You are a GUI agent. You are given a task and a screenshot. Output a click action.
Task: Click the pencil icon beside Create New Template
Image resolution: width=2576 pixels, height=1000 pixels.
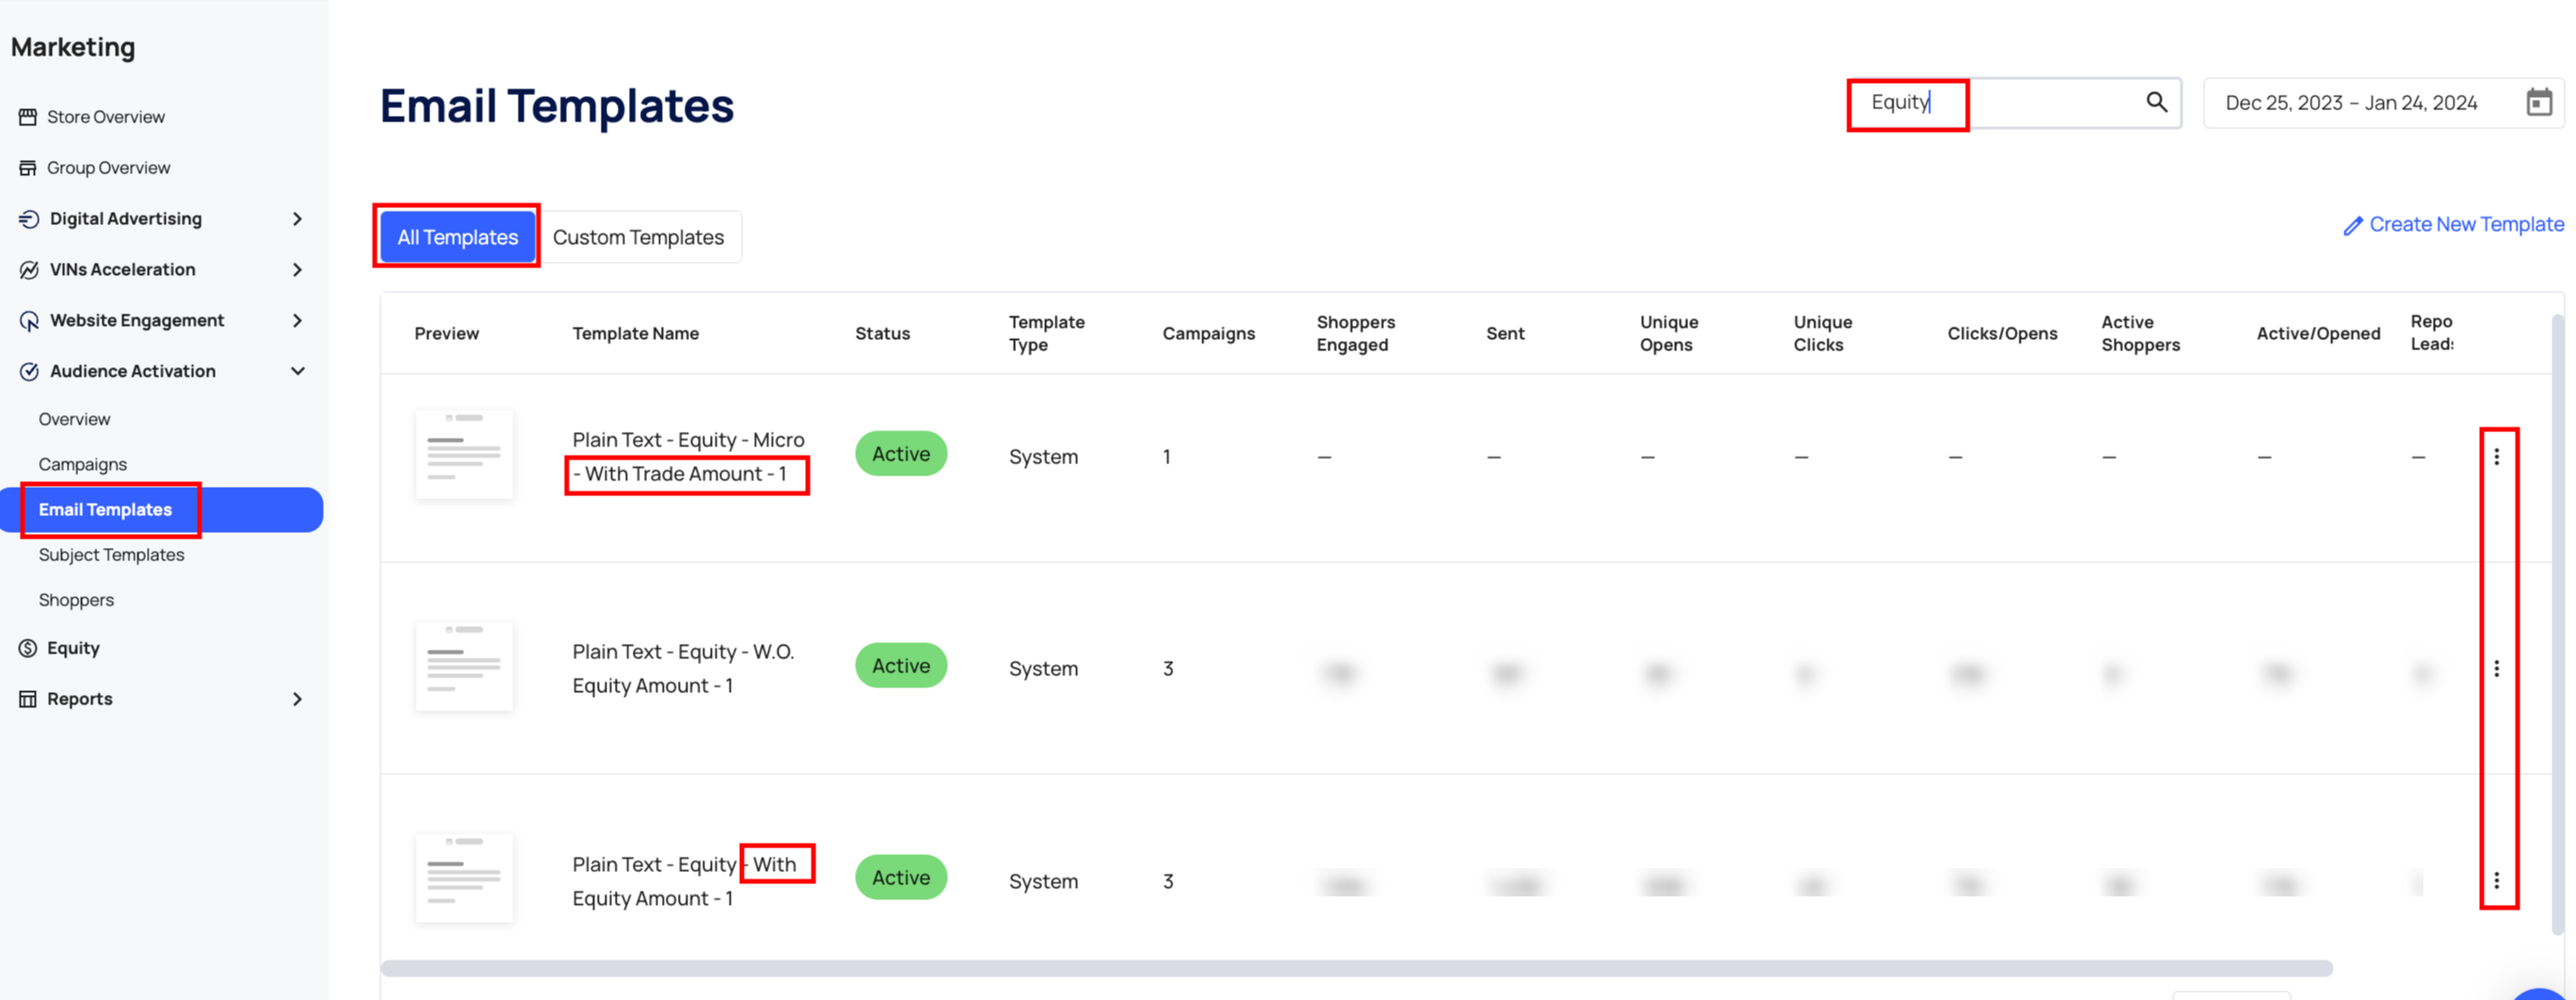pyautogui.click(x=2352, y=226)
